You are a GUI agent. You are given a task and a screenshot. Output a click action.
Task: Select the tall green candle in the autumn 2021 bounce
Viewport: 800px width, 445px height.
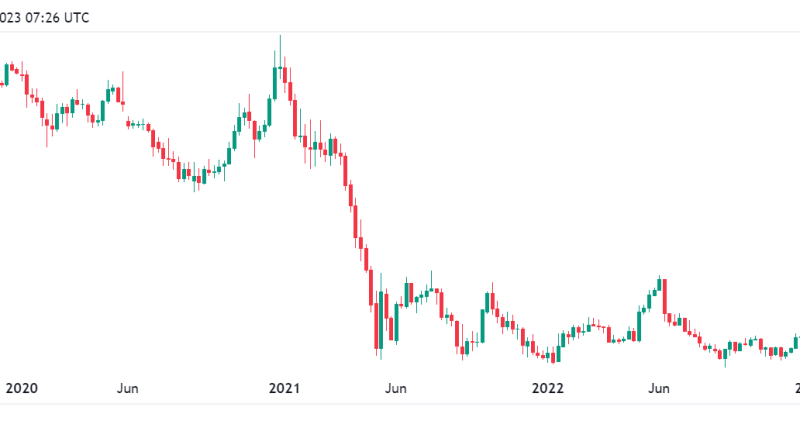[483, 326]
